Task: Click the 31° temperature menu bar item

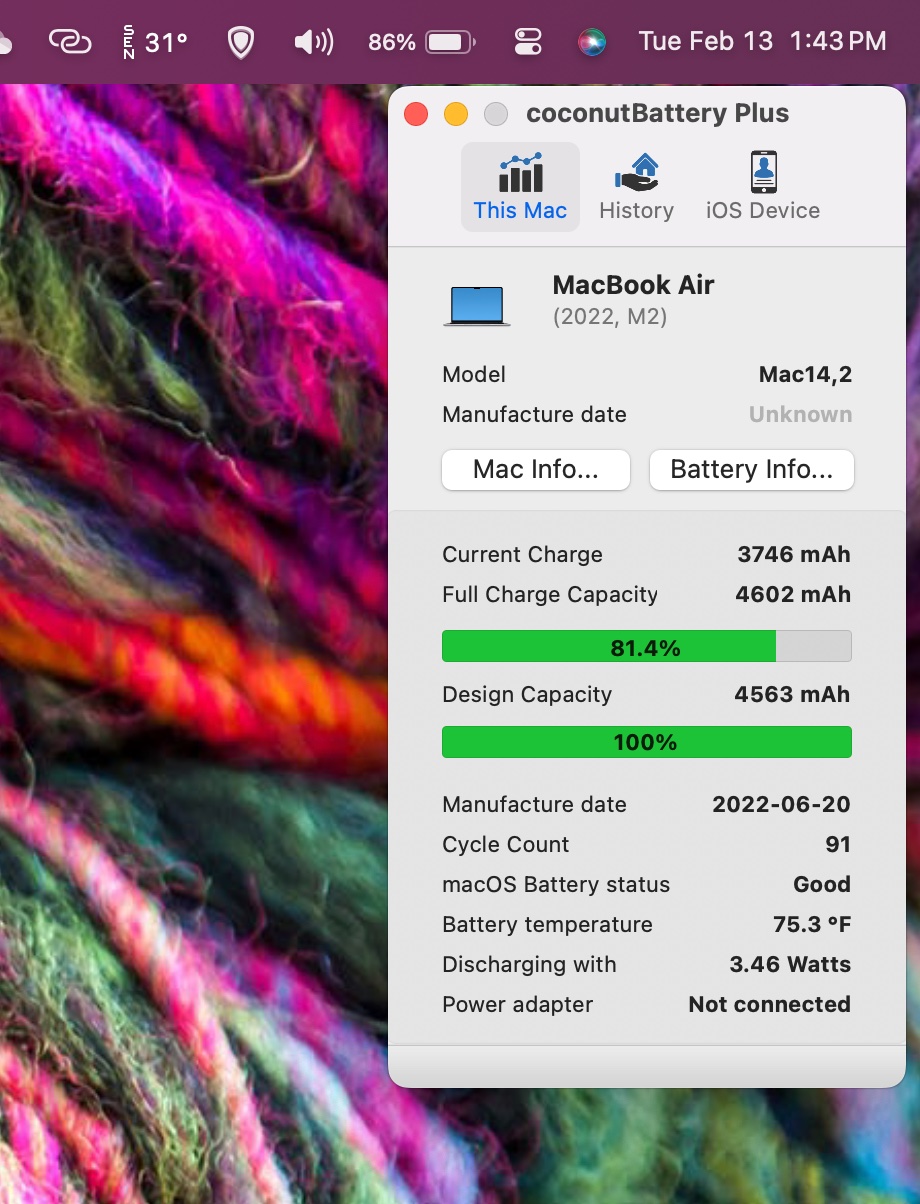Action: tap(156, 42)
